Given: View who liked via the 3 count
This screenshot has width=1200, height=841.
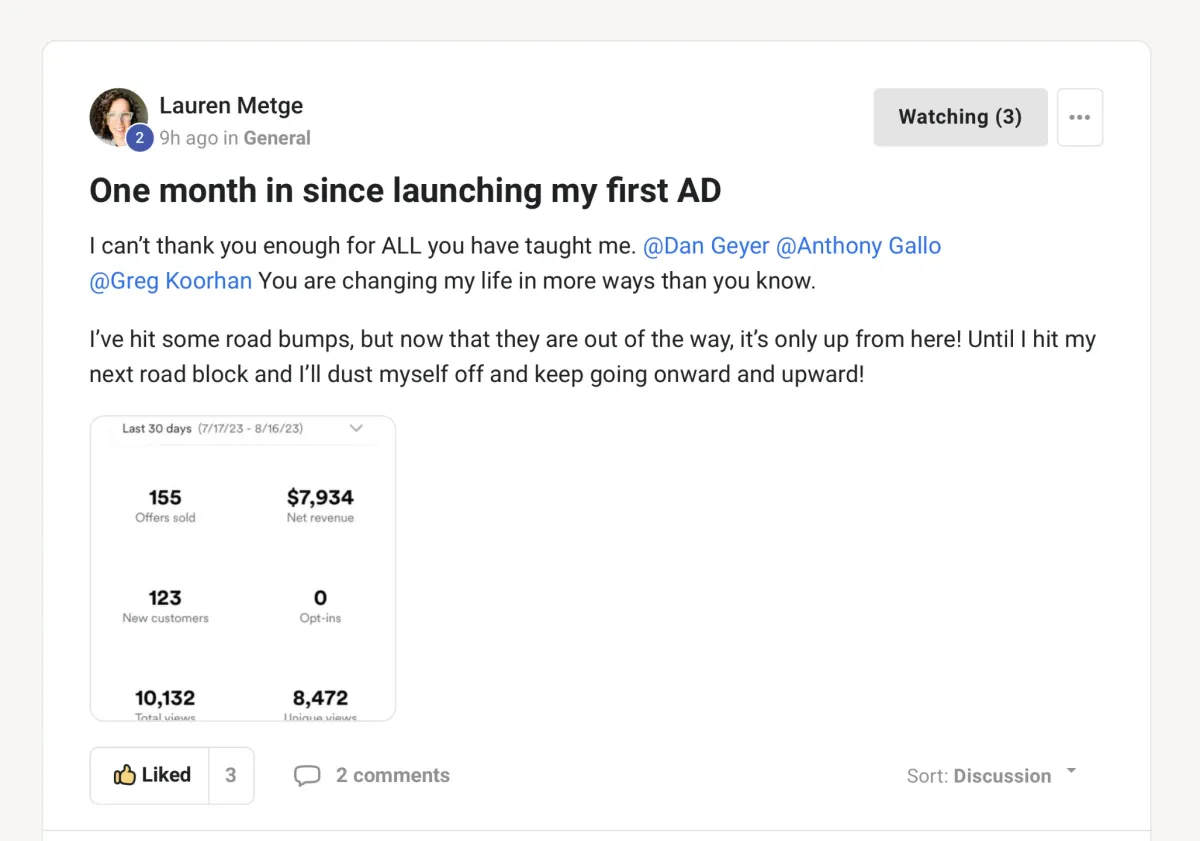Looking at the screenshot, I should tap(231, 775).
